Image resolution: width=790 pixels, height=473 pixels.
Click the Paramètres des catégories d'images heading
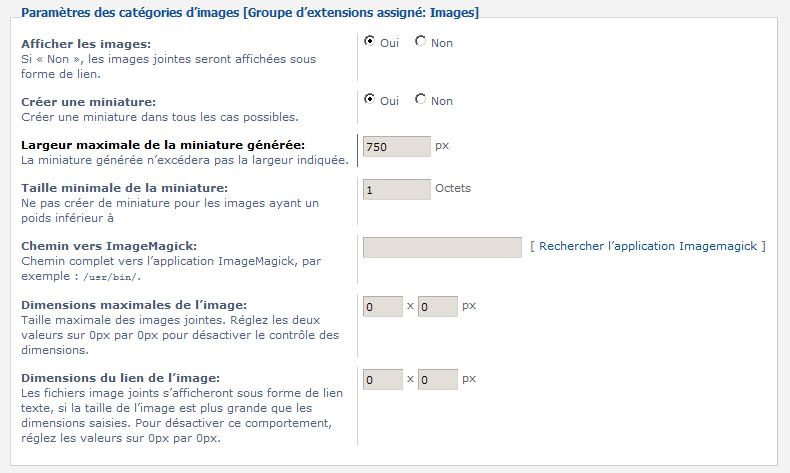249,13
